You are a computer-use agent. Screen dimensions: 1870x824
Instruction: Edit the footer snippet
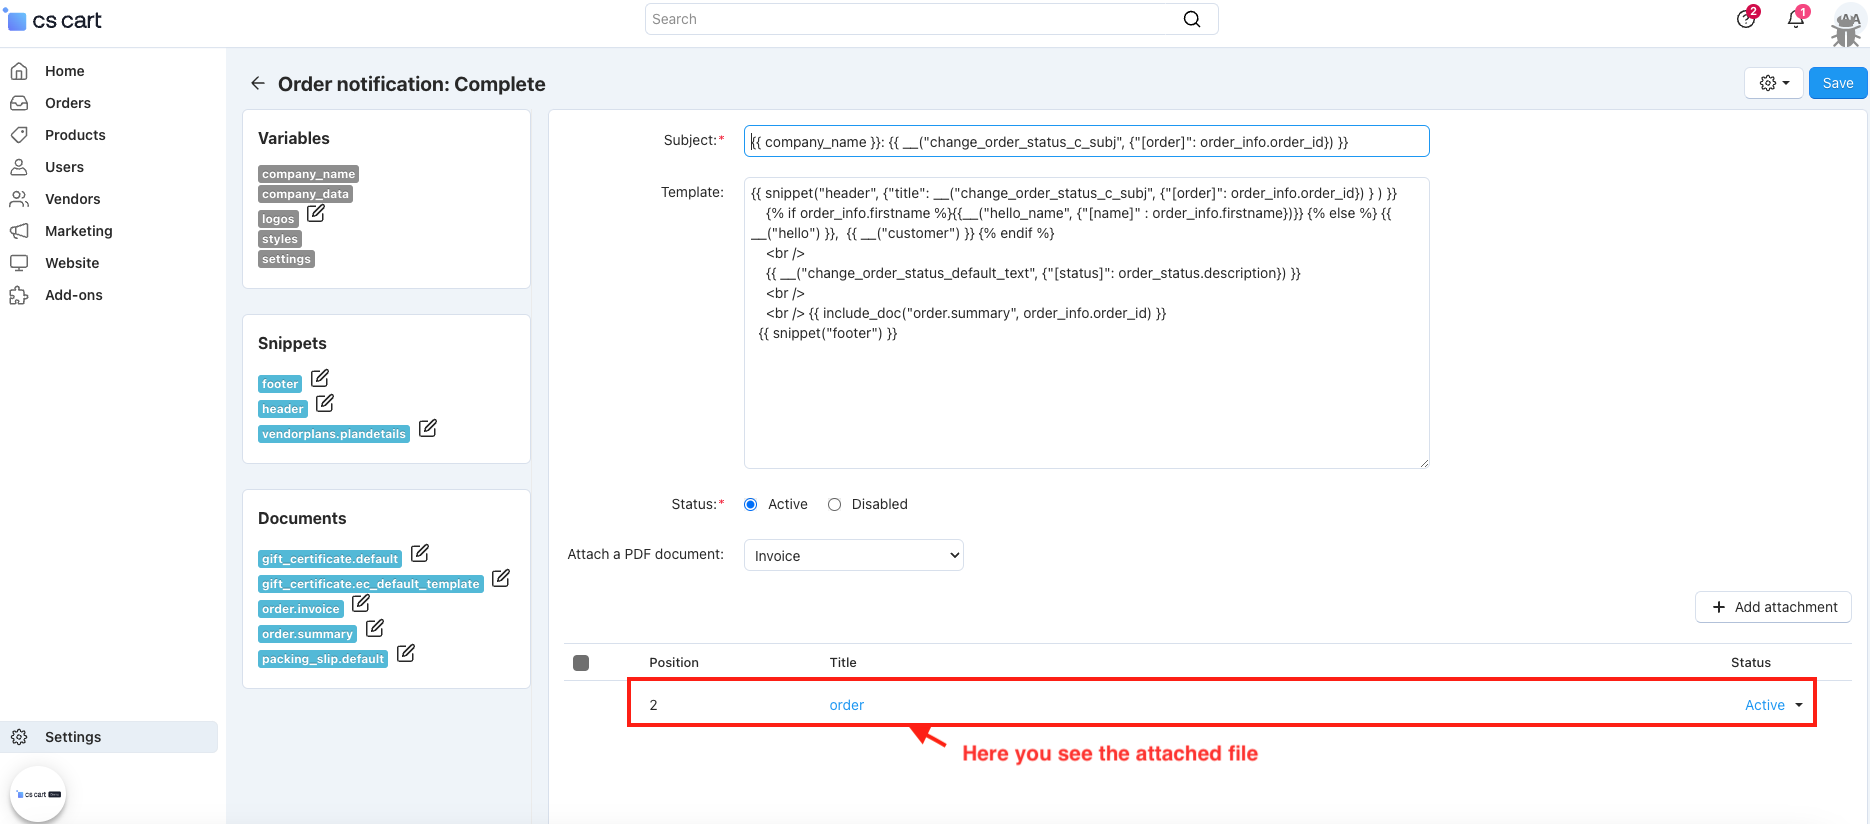tap(320, 378)
